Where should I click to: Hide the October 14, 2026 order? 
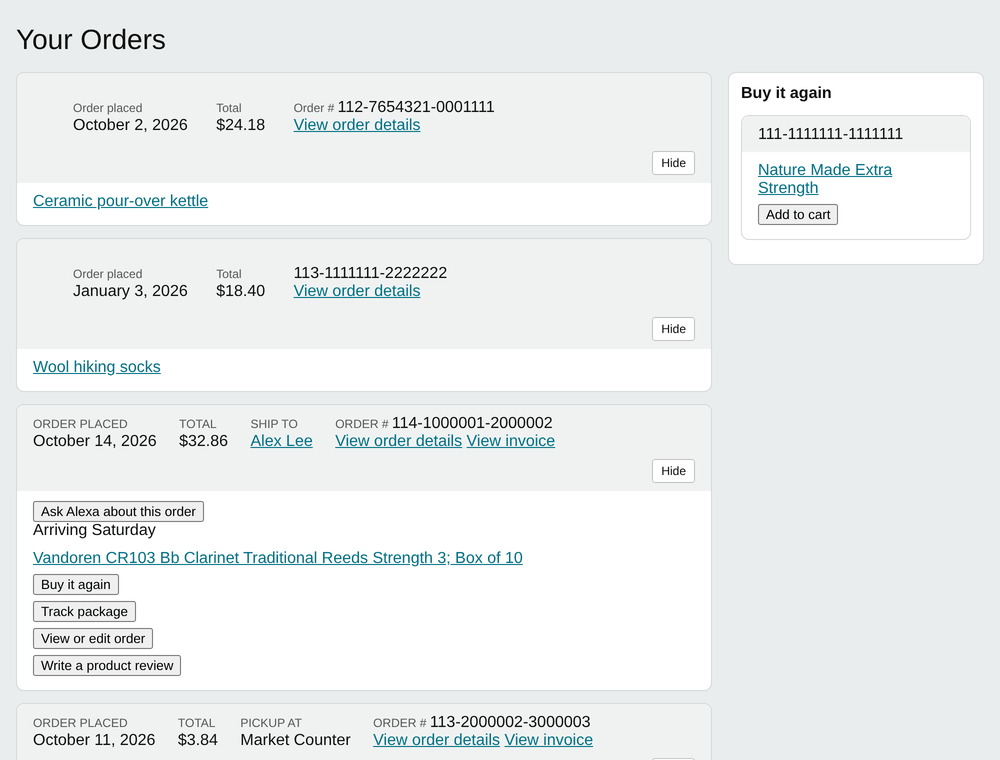click(673, 471)
